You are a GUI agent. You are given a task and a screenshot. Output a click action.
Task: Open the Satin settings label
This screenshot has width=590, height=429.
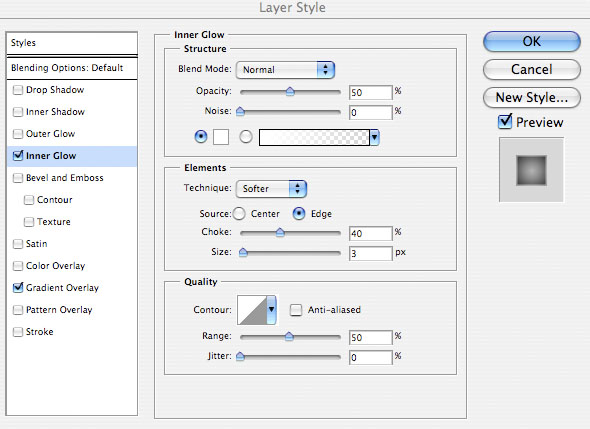36,244
